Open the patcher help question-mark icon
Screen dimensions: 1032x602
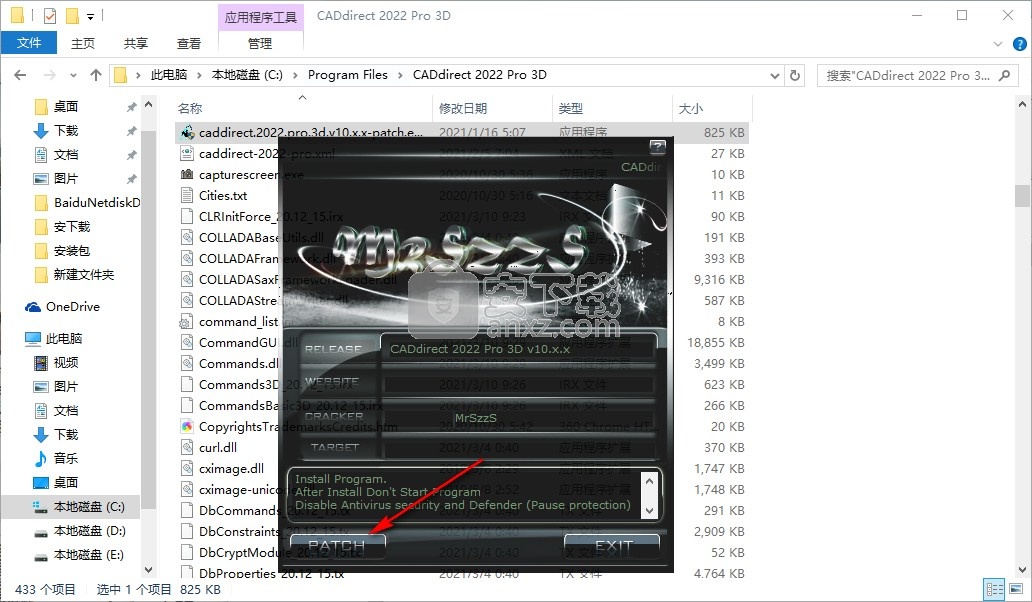point(657,147)
